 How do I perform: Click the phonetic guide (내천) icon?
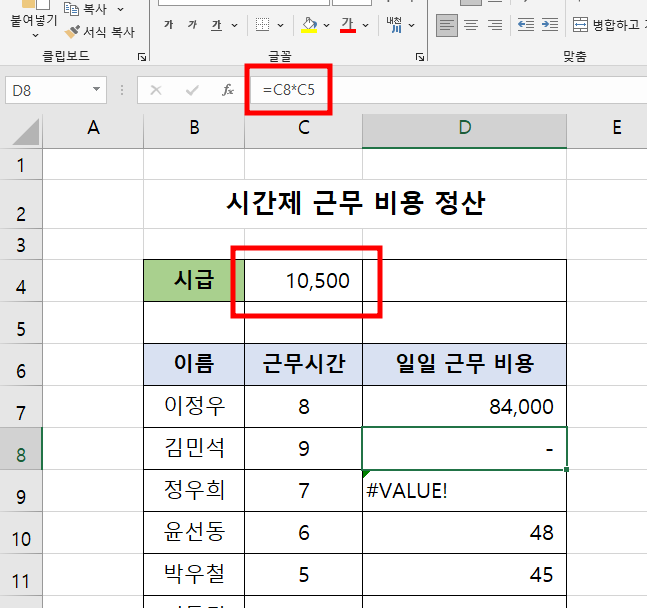[394, 25]
